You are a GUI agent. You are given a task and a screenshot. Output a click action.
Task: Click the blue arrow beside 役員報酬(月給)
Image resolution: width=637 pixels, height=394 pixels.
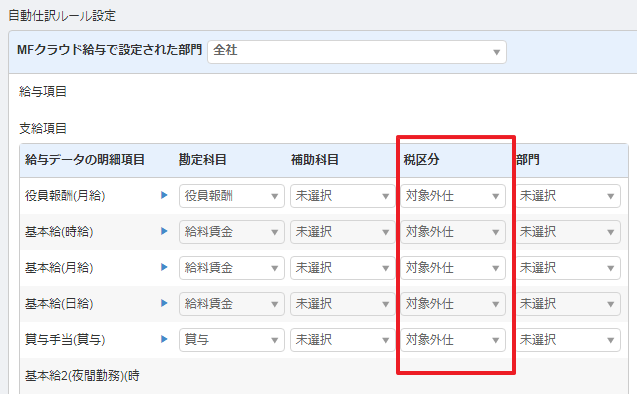pos(164,195)
